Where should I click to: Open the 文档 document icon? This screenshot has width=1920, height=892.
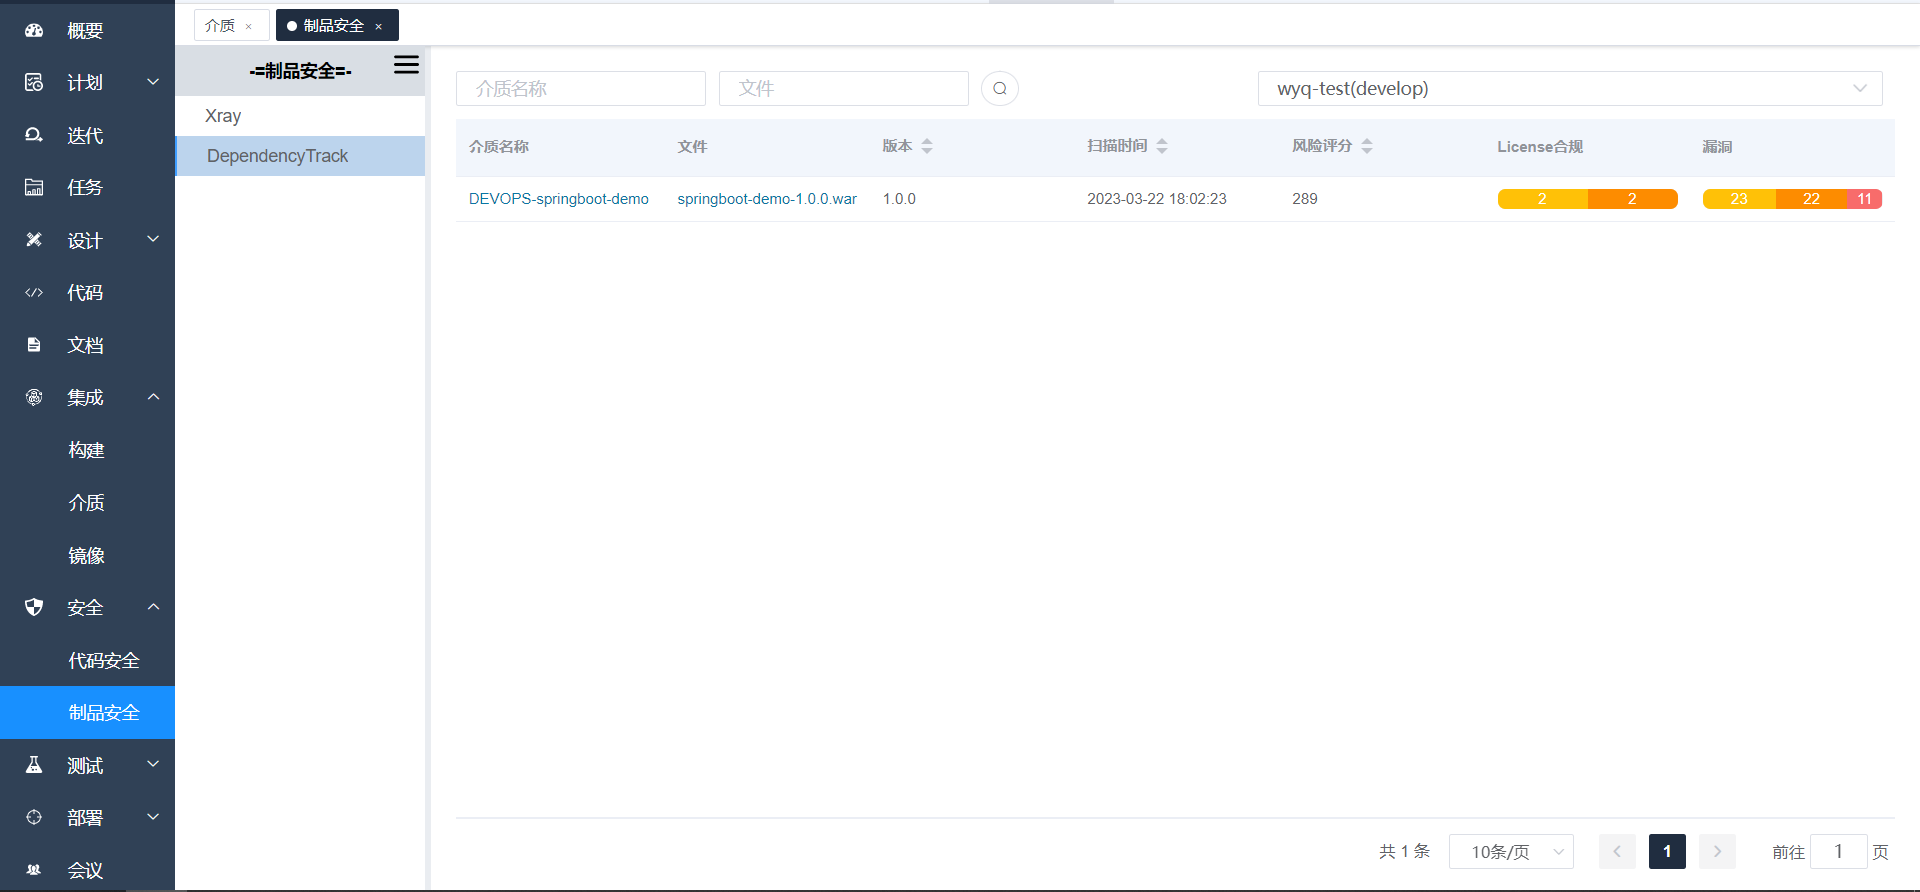[34, 345]
